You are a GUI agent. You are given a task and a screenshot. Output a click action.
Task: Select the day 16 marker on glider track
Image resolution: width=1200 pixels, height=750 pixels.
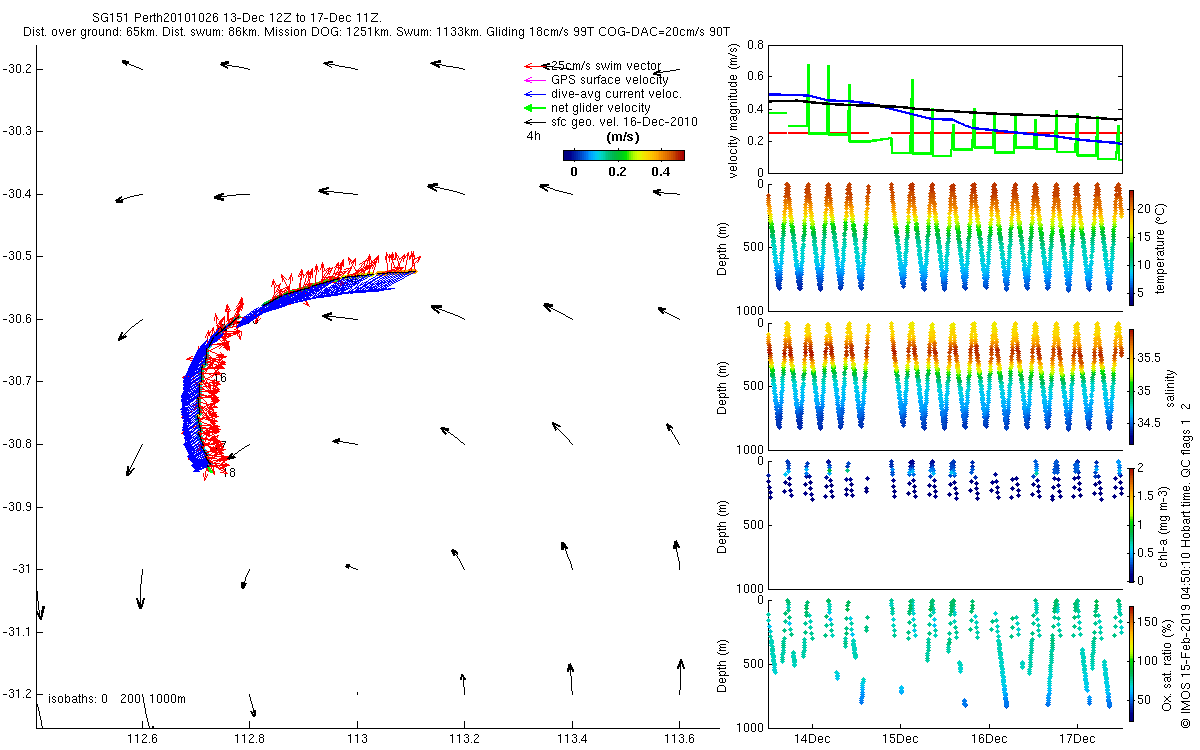(x=220, y=378)
